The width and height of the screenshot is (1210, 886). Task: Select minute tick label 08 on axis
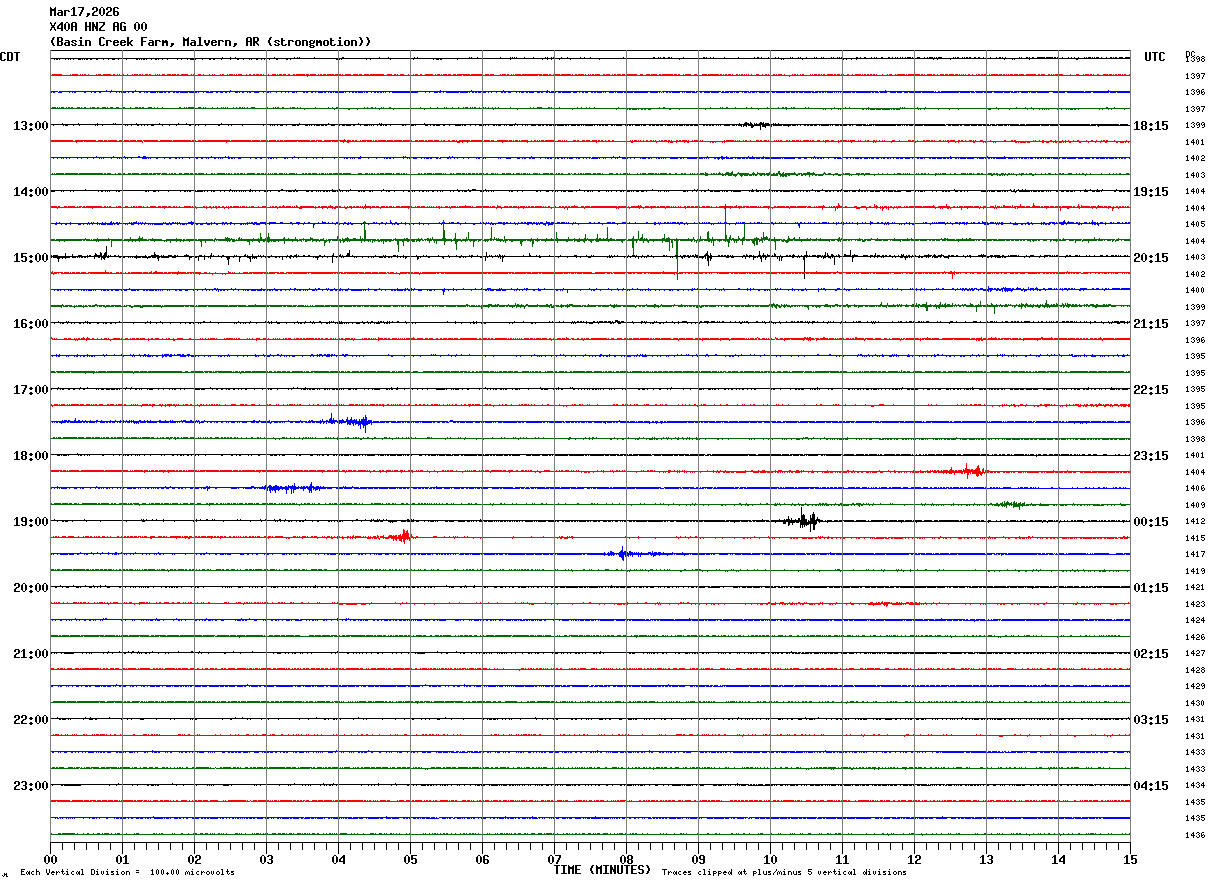(x=626, y=859)
